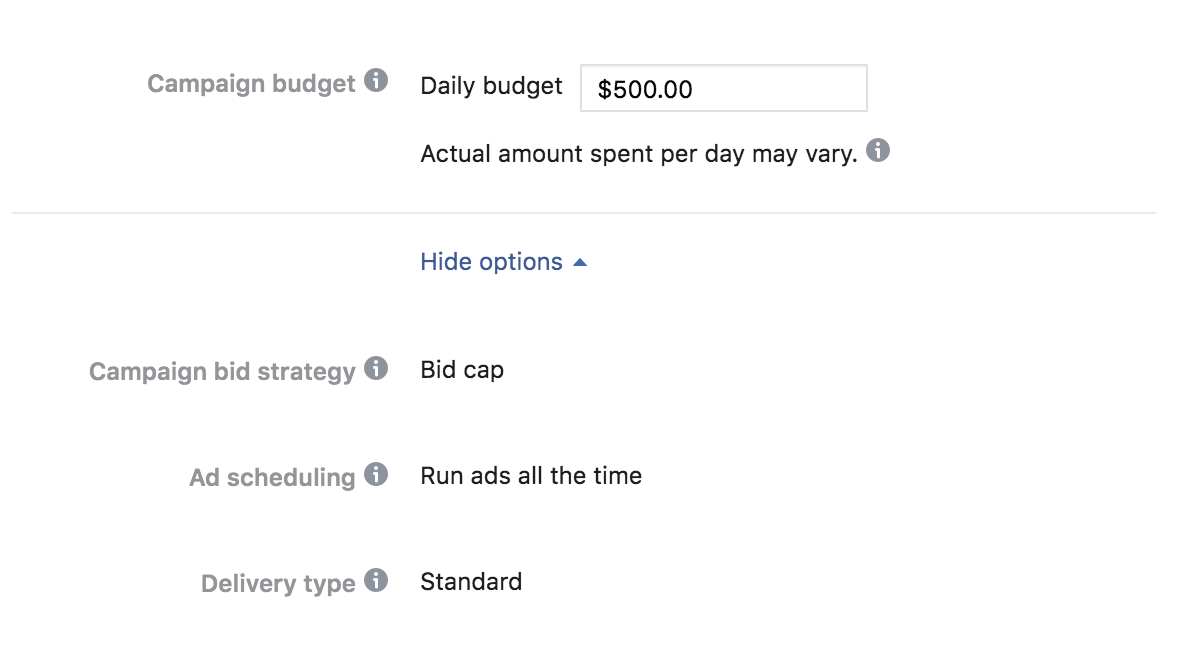Click the Delivery type info icon
The height and width of the screenshot is (646, 1182).
pyautogui.click(x=376, y=580)
